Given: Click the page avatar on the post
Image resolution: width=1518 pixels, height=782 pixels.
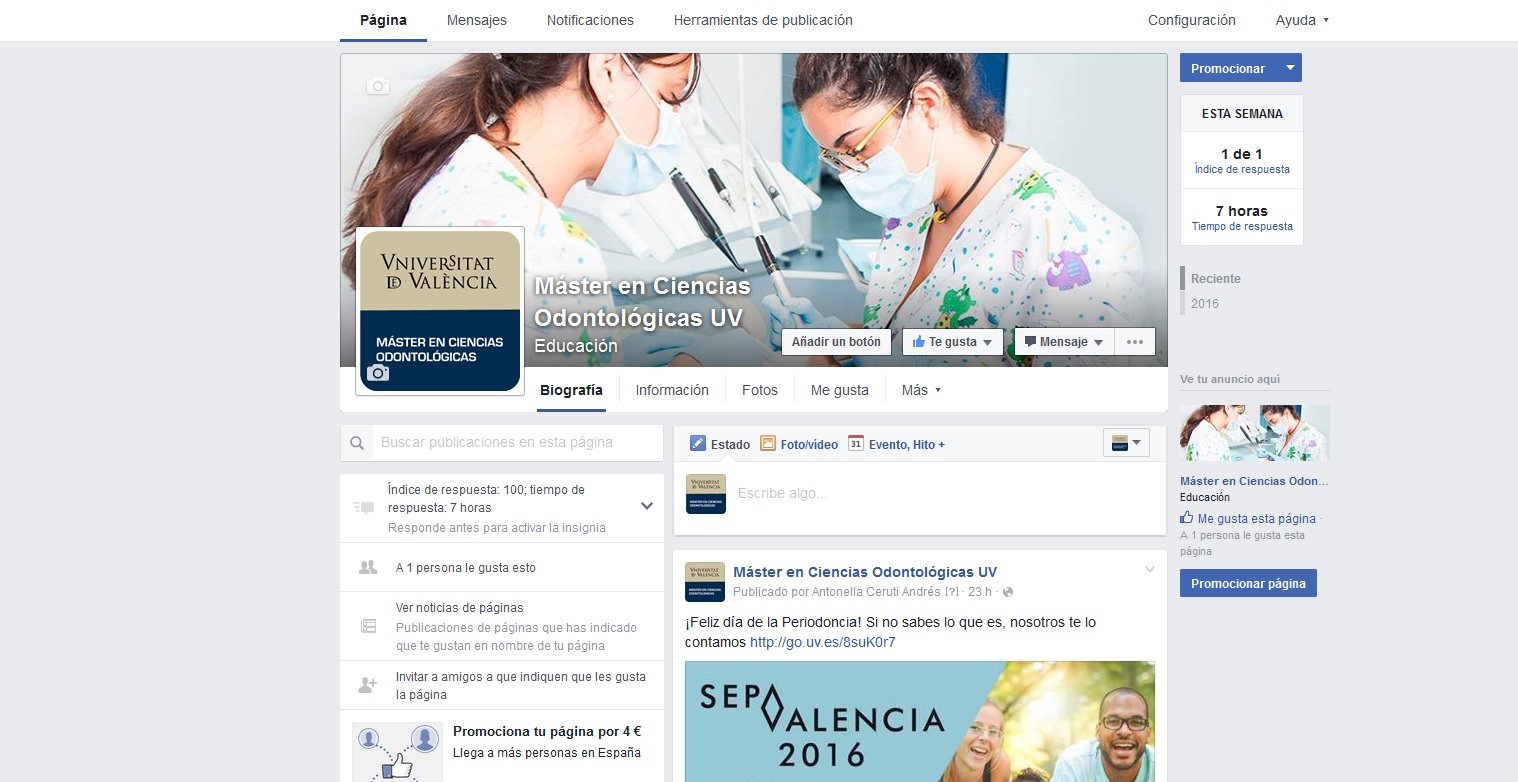Looking at the screenshot, I should tap(705, 582).
